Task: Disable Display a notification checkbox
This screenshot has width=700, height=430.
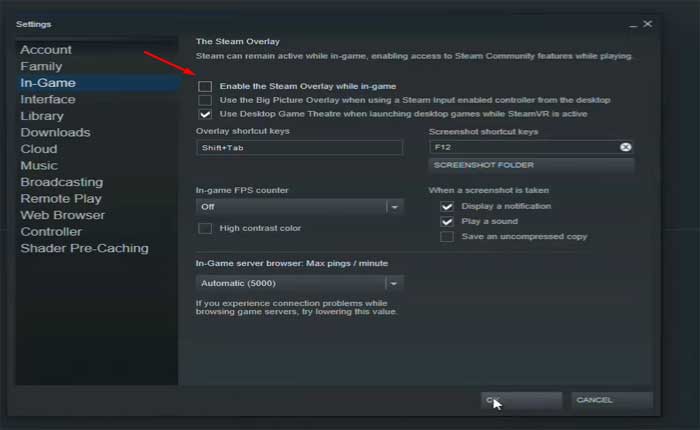Action: 448,207
